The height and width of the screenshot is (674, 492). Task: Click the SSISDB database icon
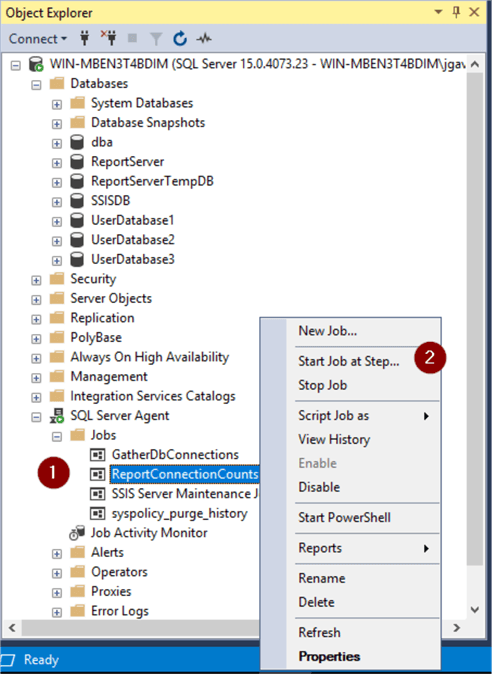[77, 201]
